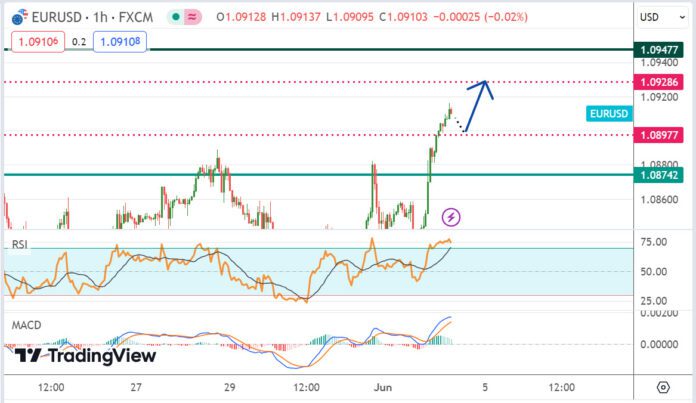Click the 1h interval label
This screenshot has height=403, width=696.
pos(100,17)
